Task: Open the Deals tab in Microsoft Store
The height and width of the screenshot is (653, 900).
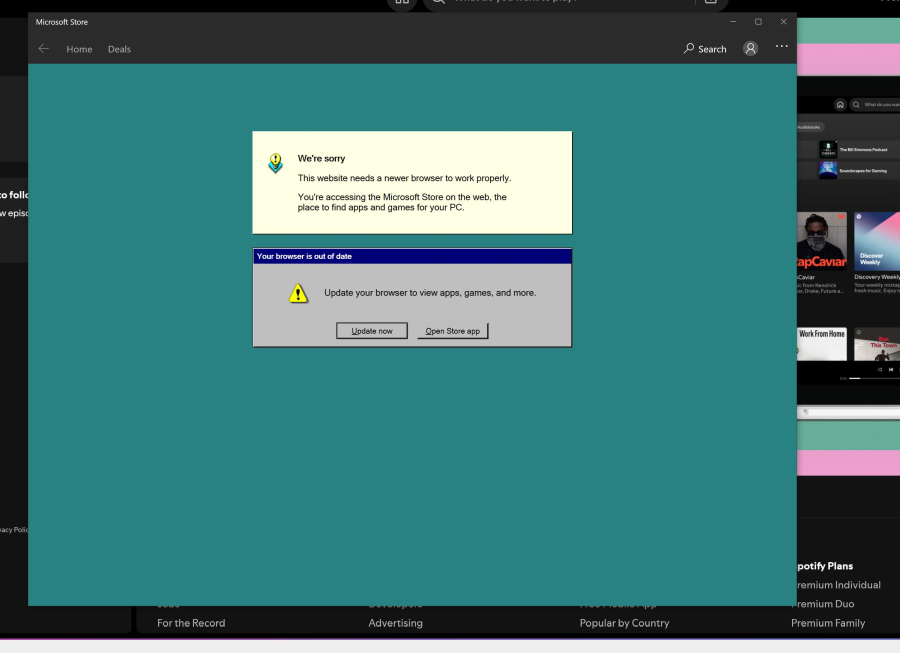Action: point(119,49)
